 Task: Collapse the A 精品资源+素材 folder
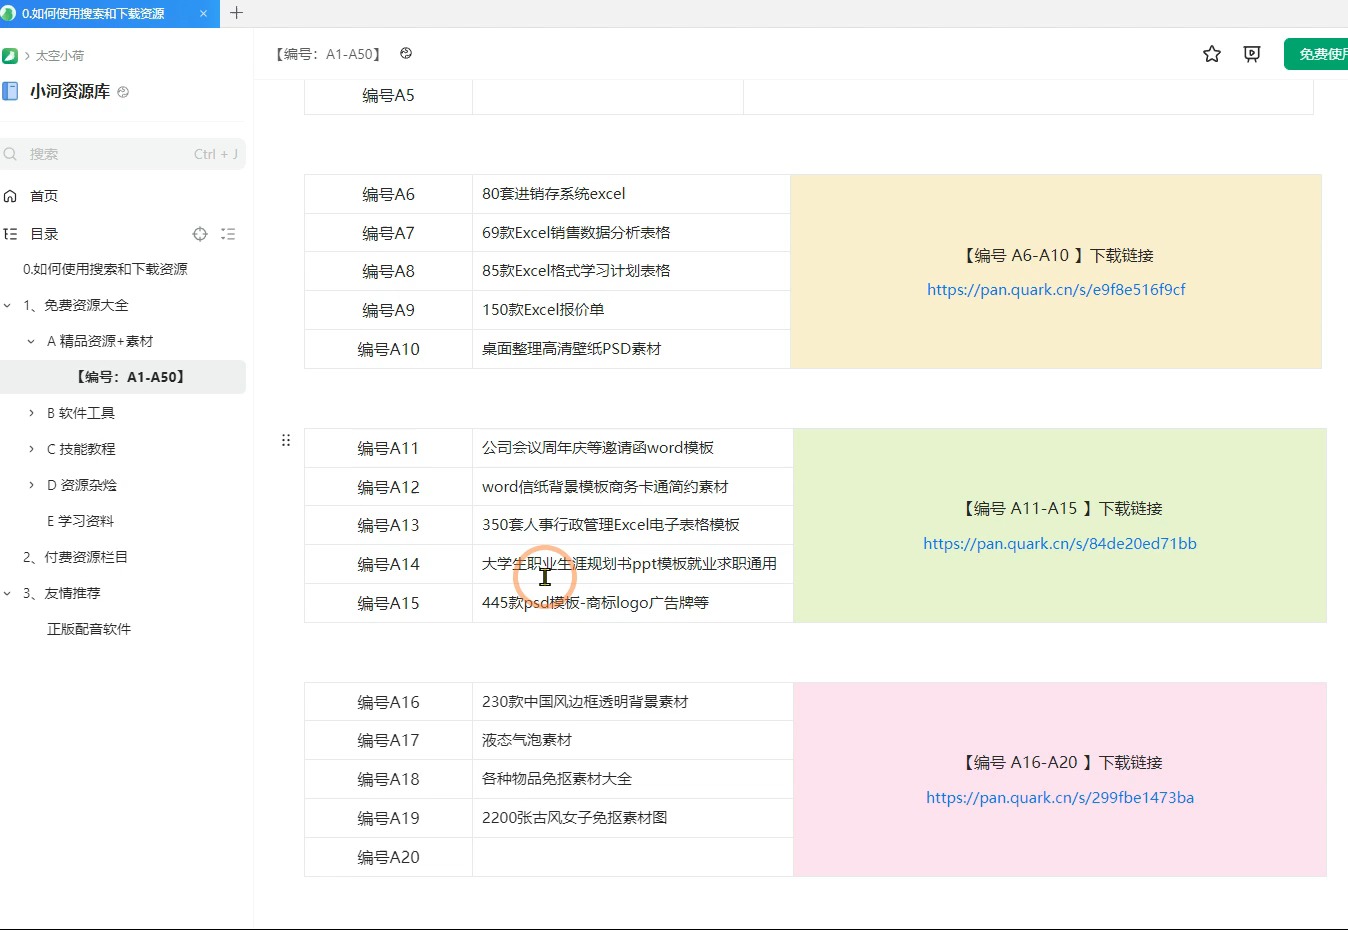(x=31, y=341)
